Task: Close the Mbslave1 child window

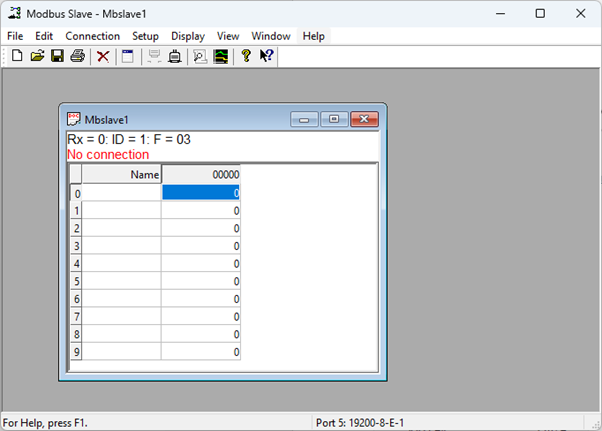Action: coord(364,119)
